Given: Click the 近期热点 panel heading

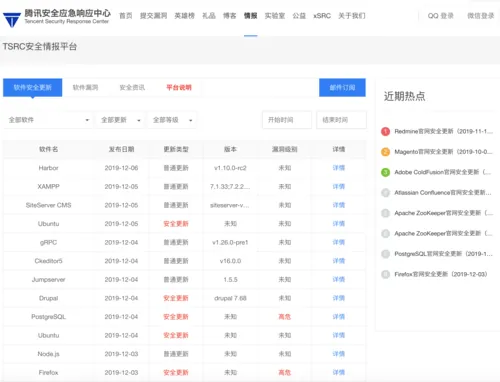Looking at the screenshot, I should (x=404, y=96).
